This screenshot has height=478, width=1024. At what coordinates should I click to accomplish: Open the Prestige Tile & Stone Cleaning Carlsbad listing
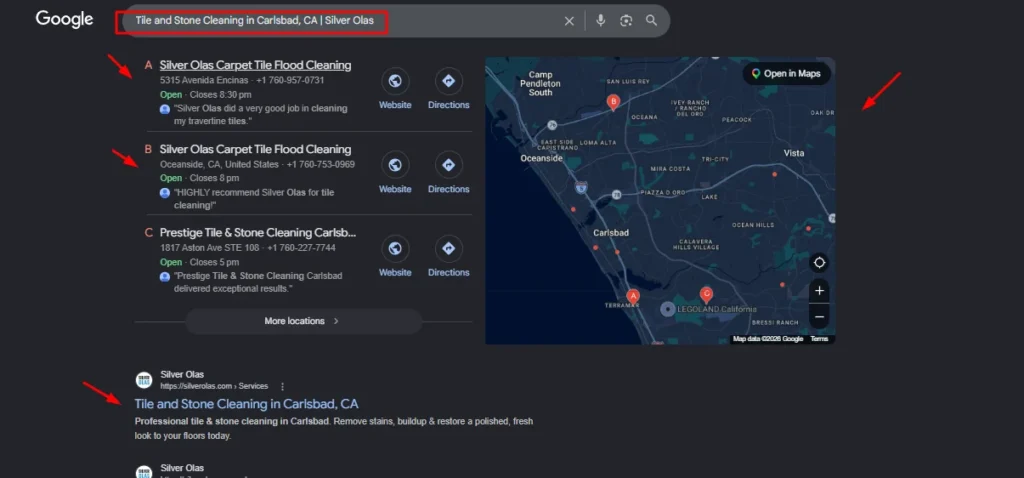pos(258,233)
